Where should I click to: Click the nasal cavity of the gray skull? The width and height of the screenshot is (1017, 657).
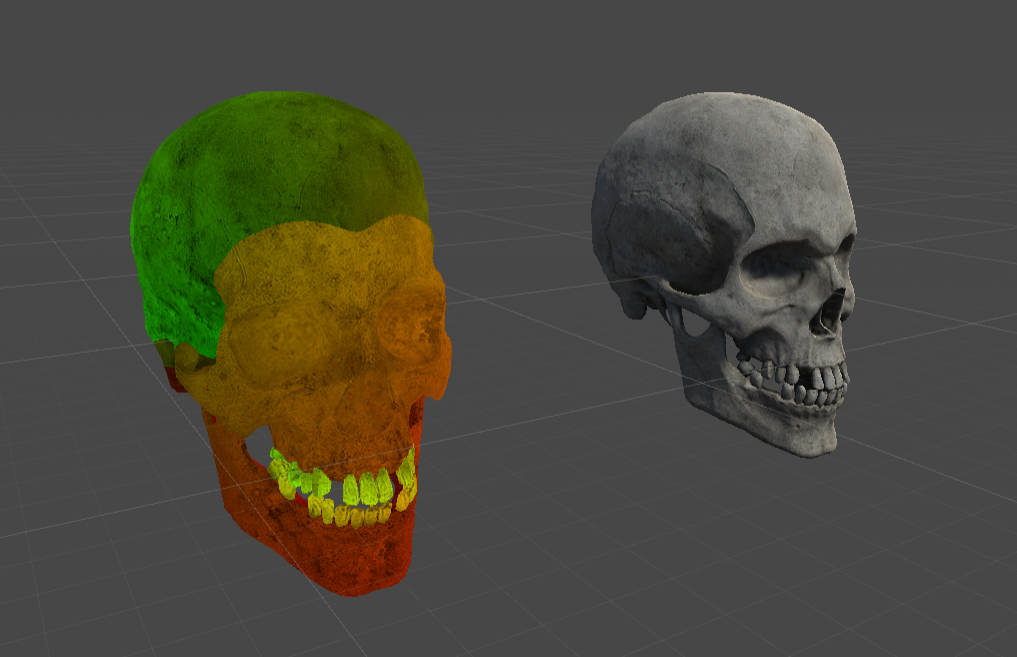830,312
